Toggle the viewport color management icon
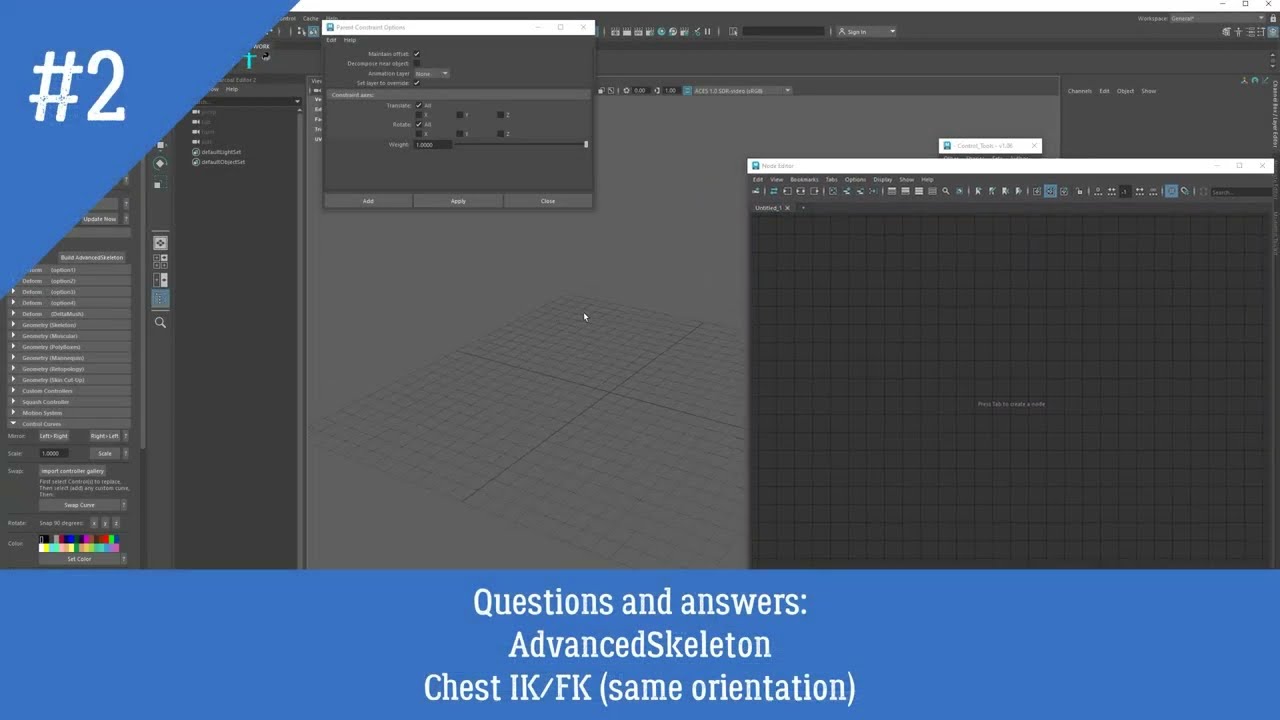The width and height of the screenshot is (1280, 720). 686,90
